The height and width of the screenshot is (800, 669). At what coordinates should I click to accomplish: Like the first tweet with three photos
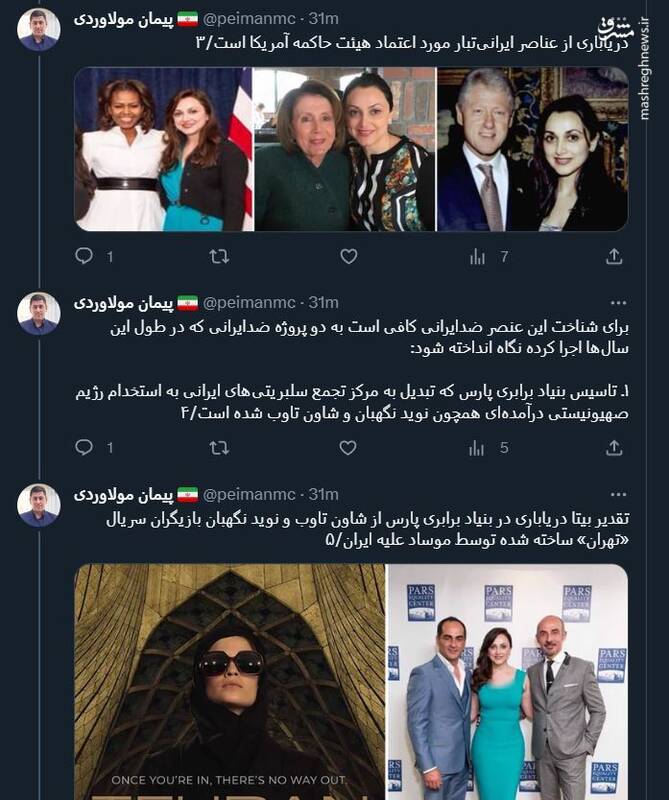point(349,257)
